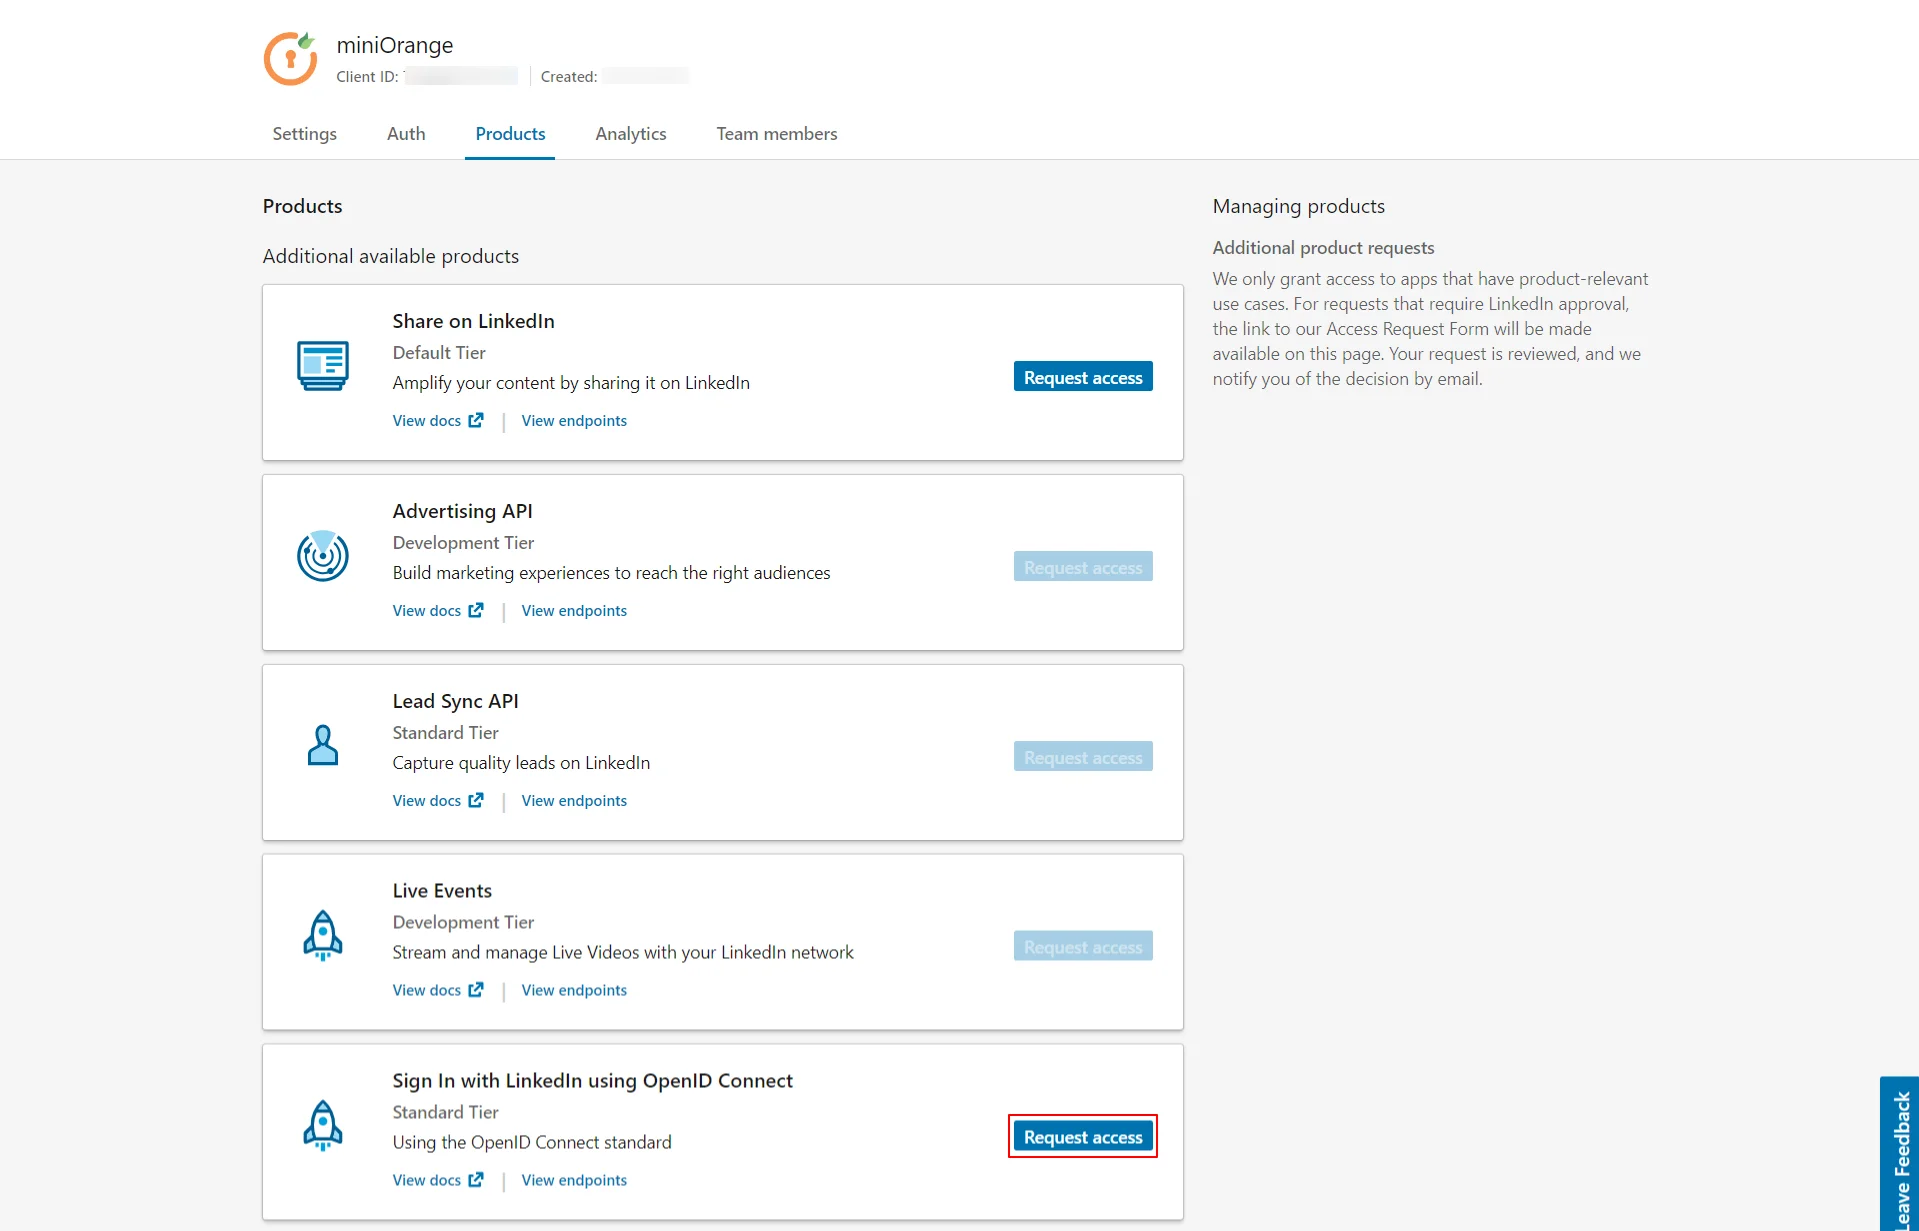Select the Products tab
Image resolution: width=1919 pixels, height=1231 pixels.
coord(510,134)
